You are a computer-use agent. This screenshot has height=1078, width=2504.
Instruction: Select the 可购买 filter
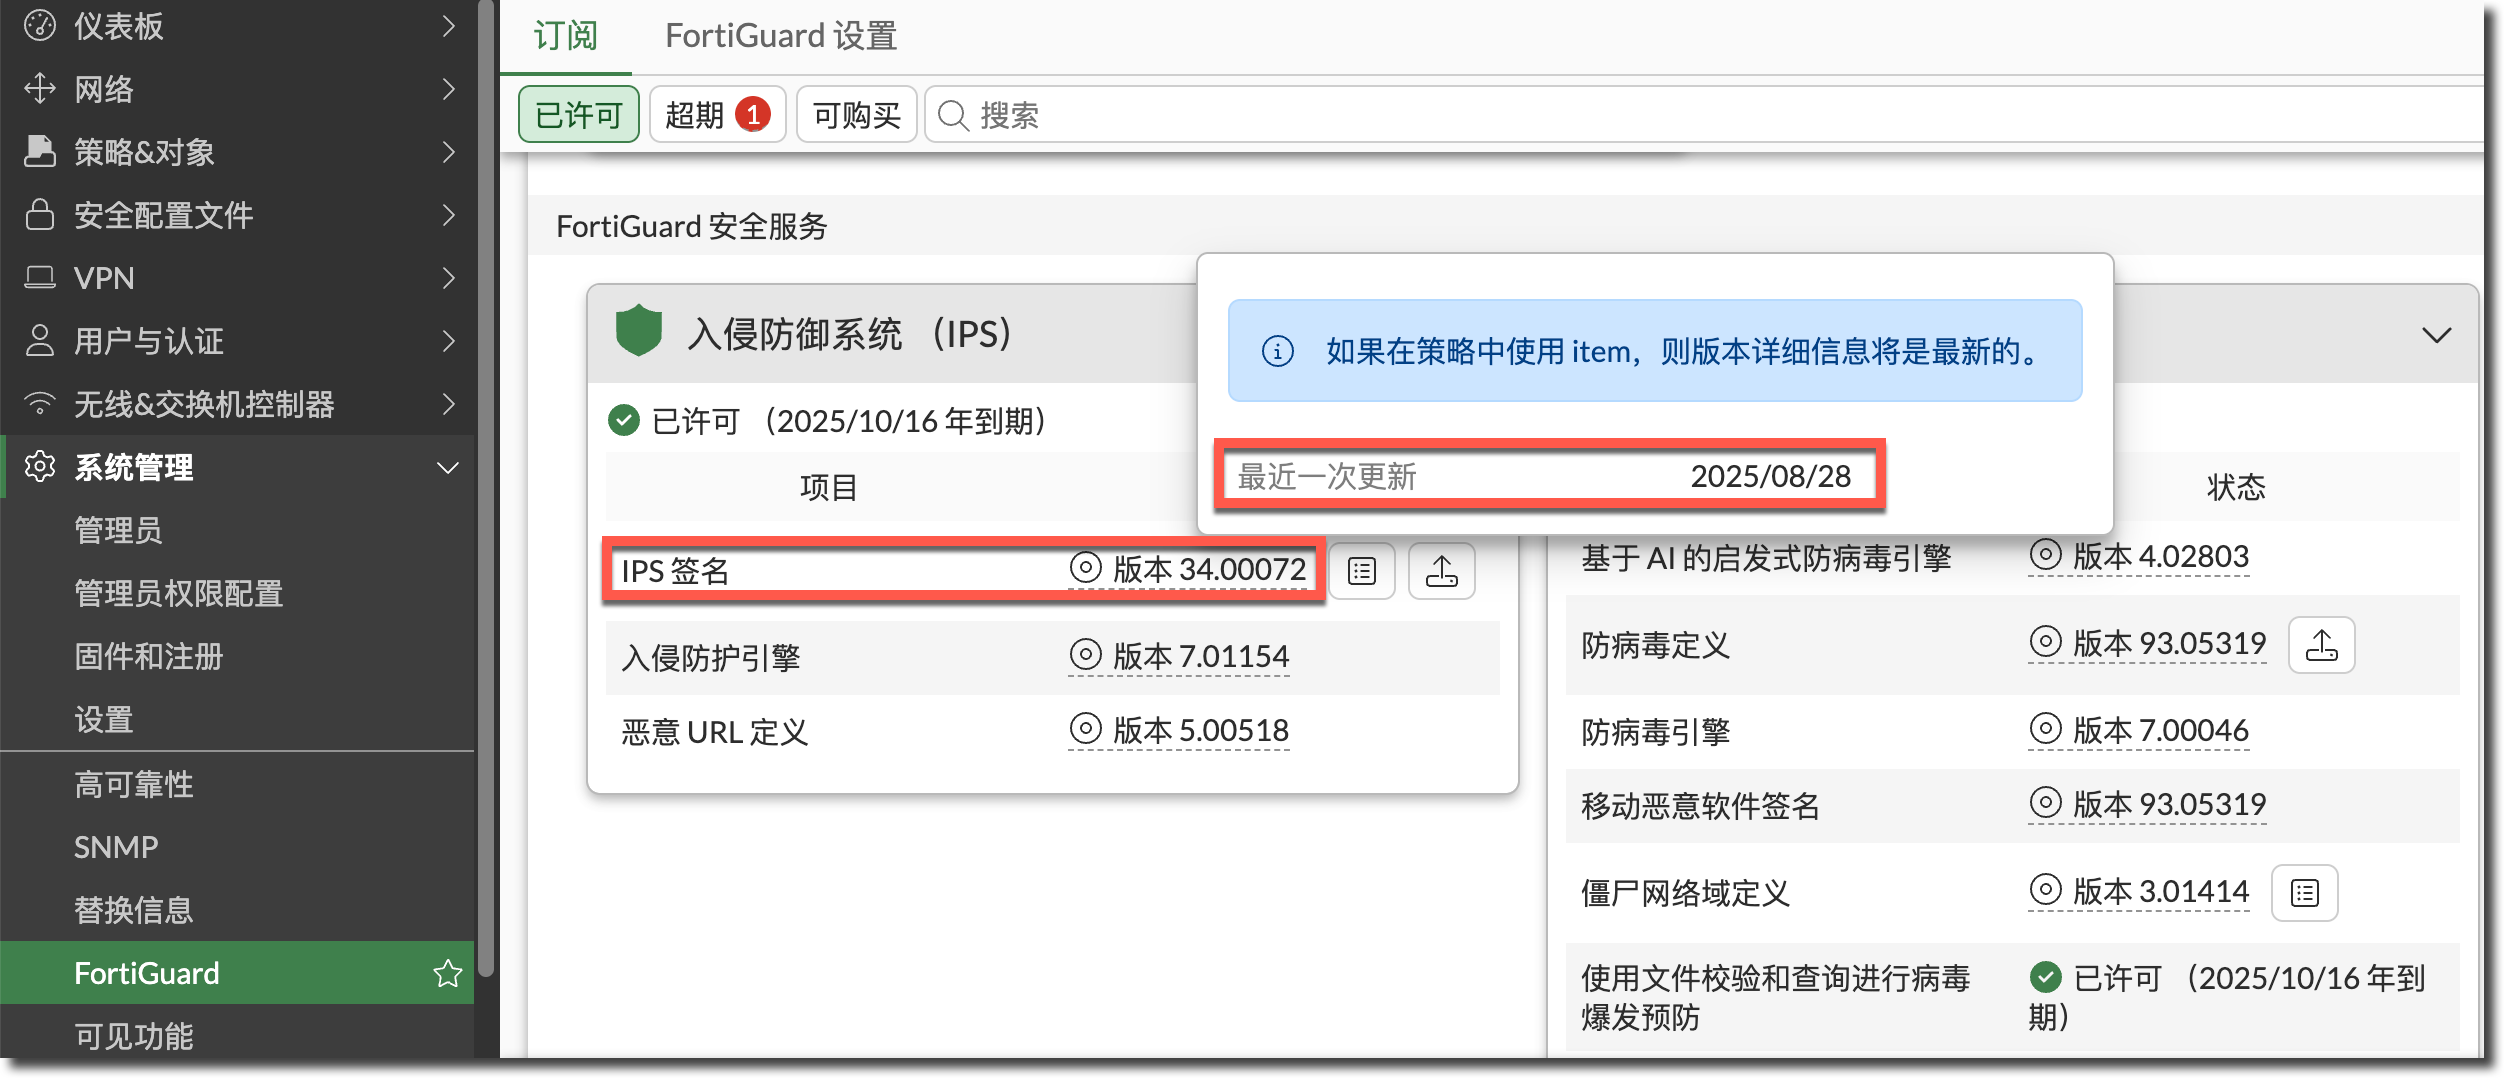pyautogui.click(x=856, y=115)
